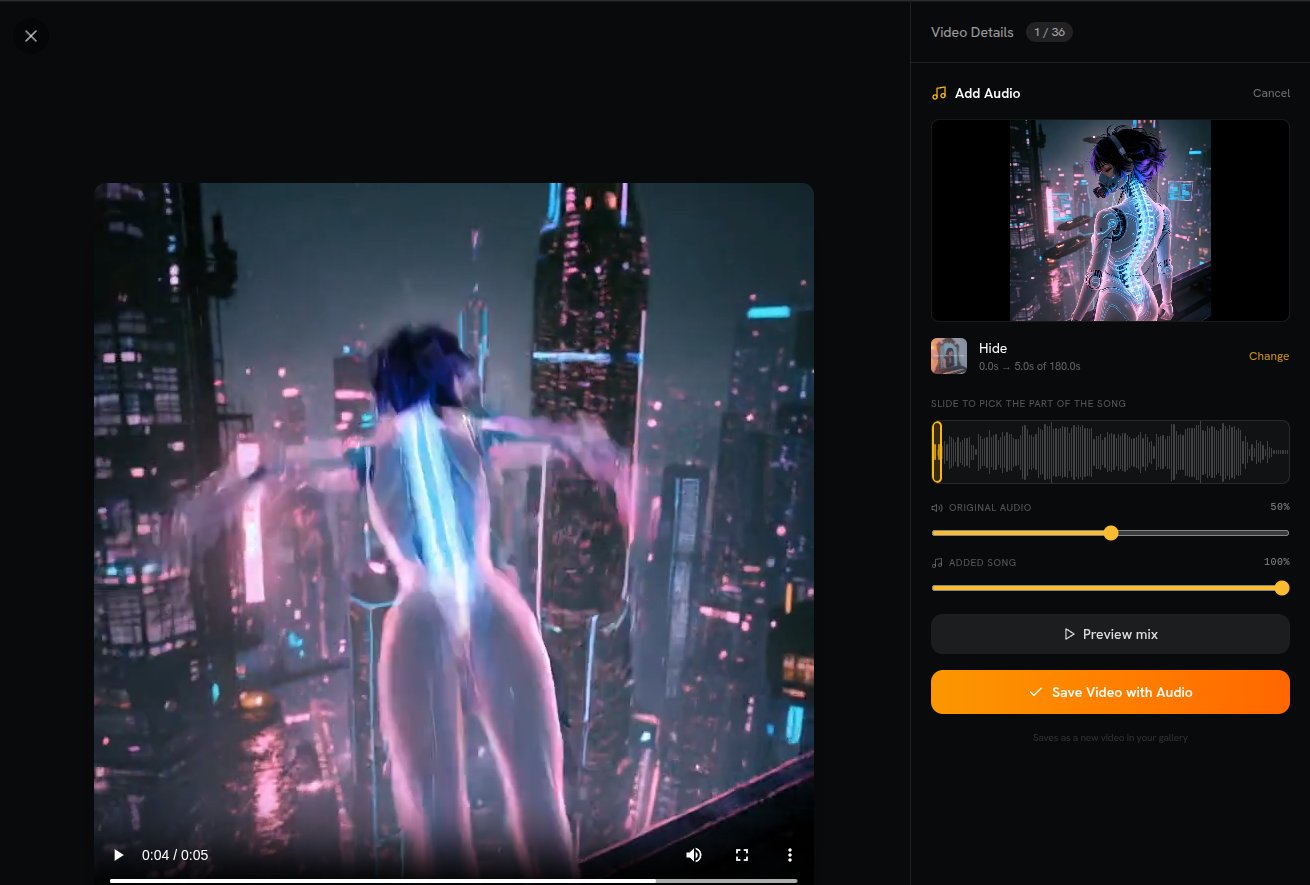This screenshot has width=1310, height=885.
Task: Enter fullscreen mode for the video
Action: point(742,855)
